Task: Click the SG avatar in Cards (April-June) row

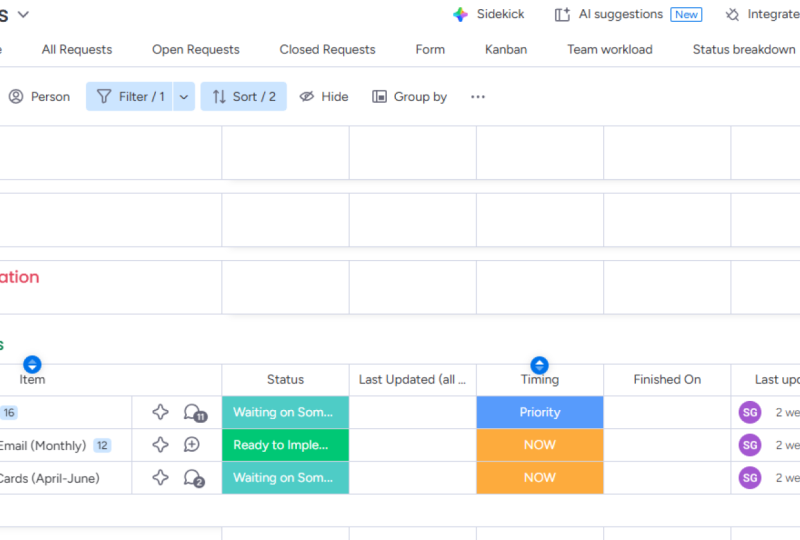Action: tap(749, 477)
